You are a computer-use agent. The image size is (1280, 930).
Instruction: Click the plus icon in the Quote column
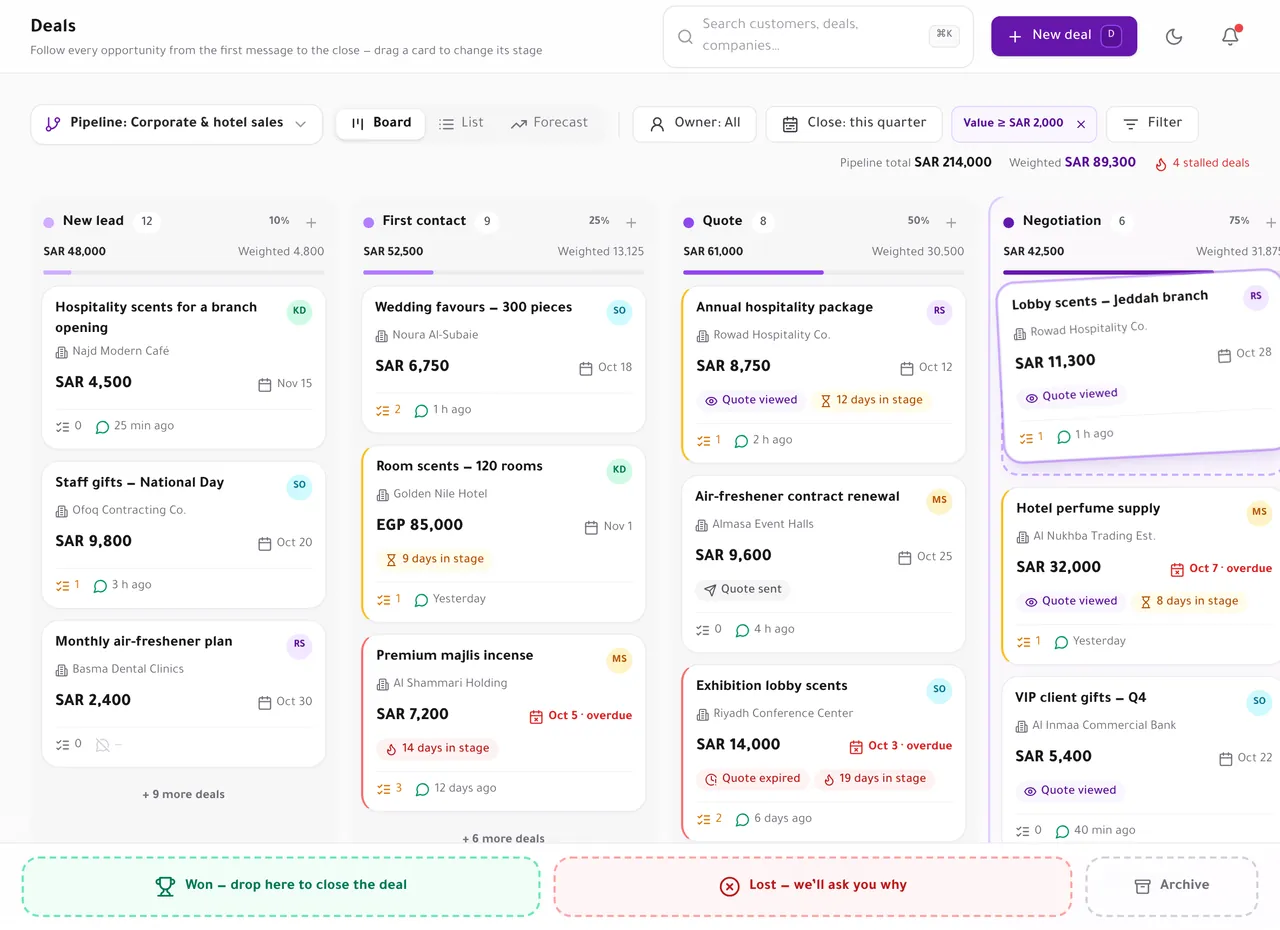click(x=951, y=222)
